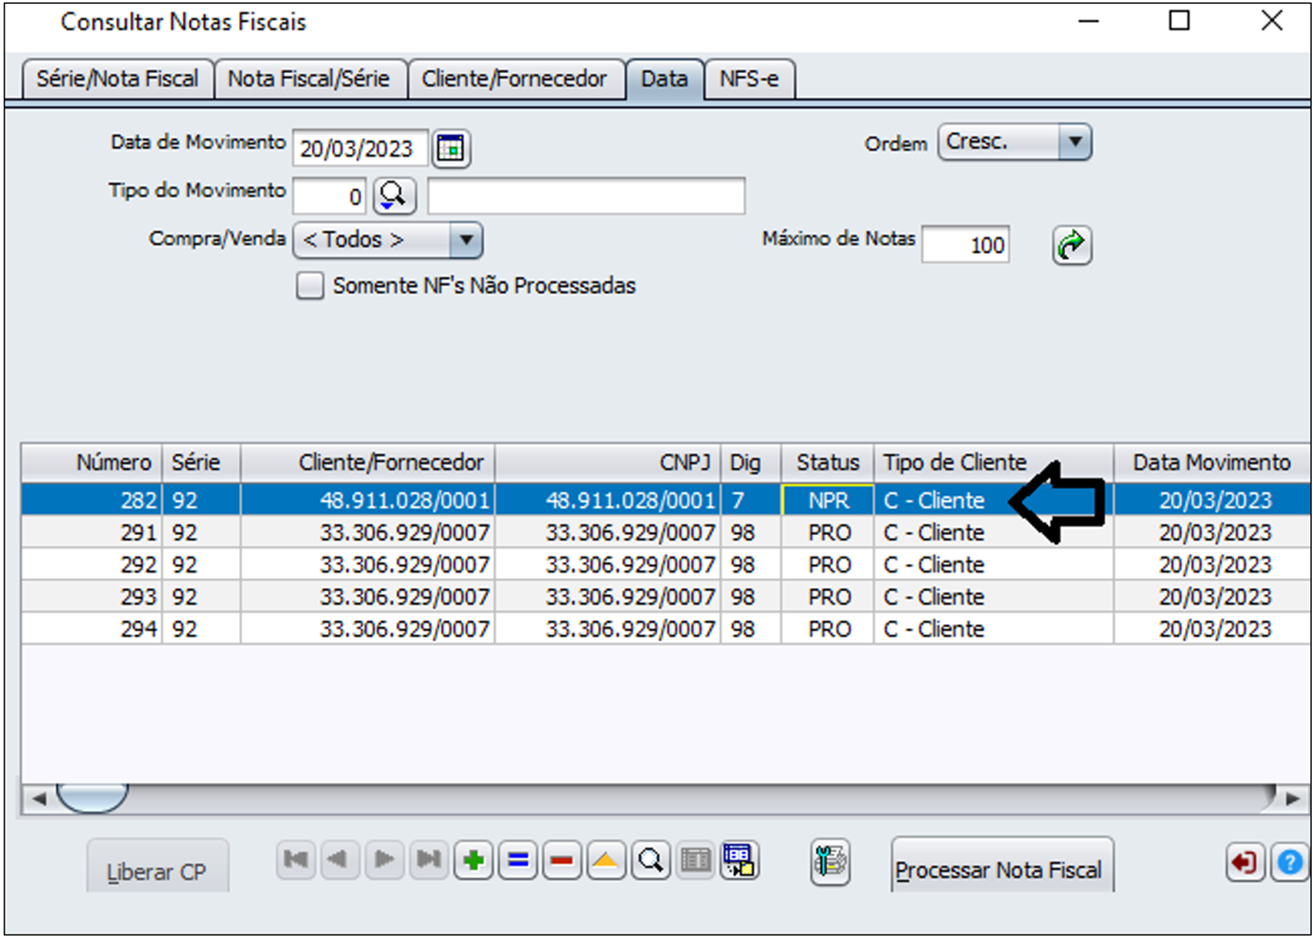Screen dimensions: 1313x938
Task: Click the red exit door icon
Action: pos(1245,862)
